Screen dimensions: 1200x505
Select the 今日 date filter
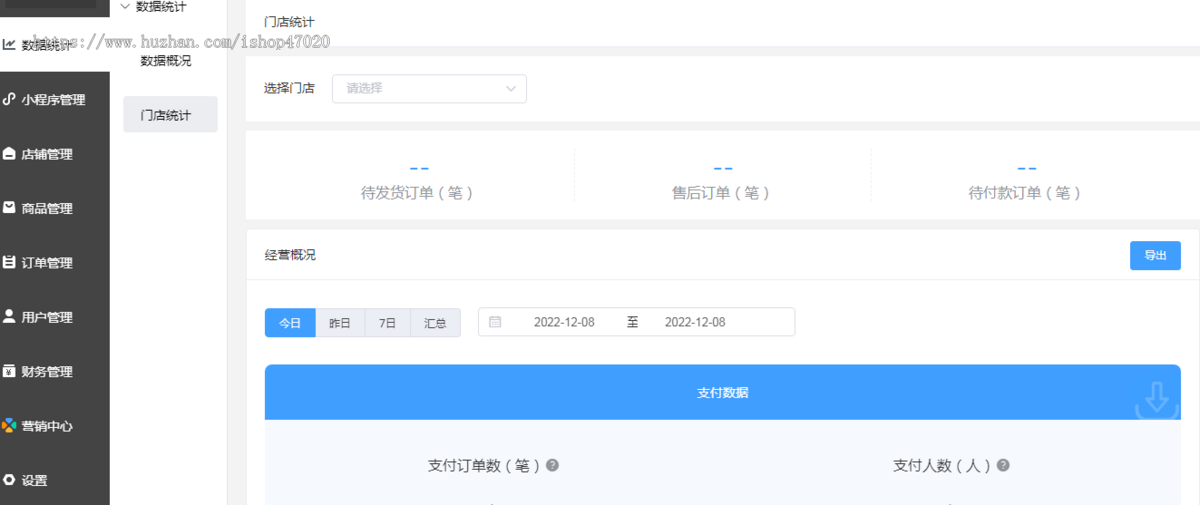click(290, 323)
